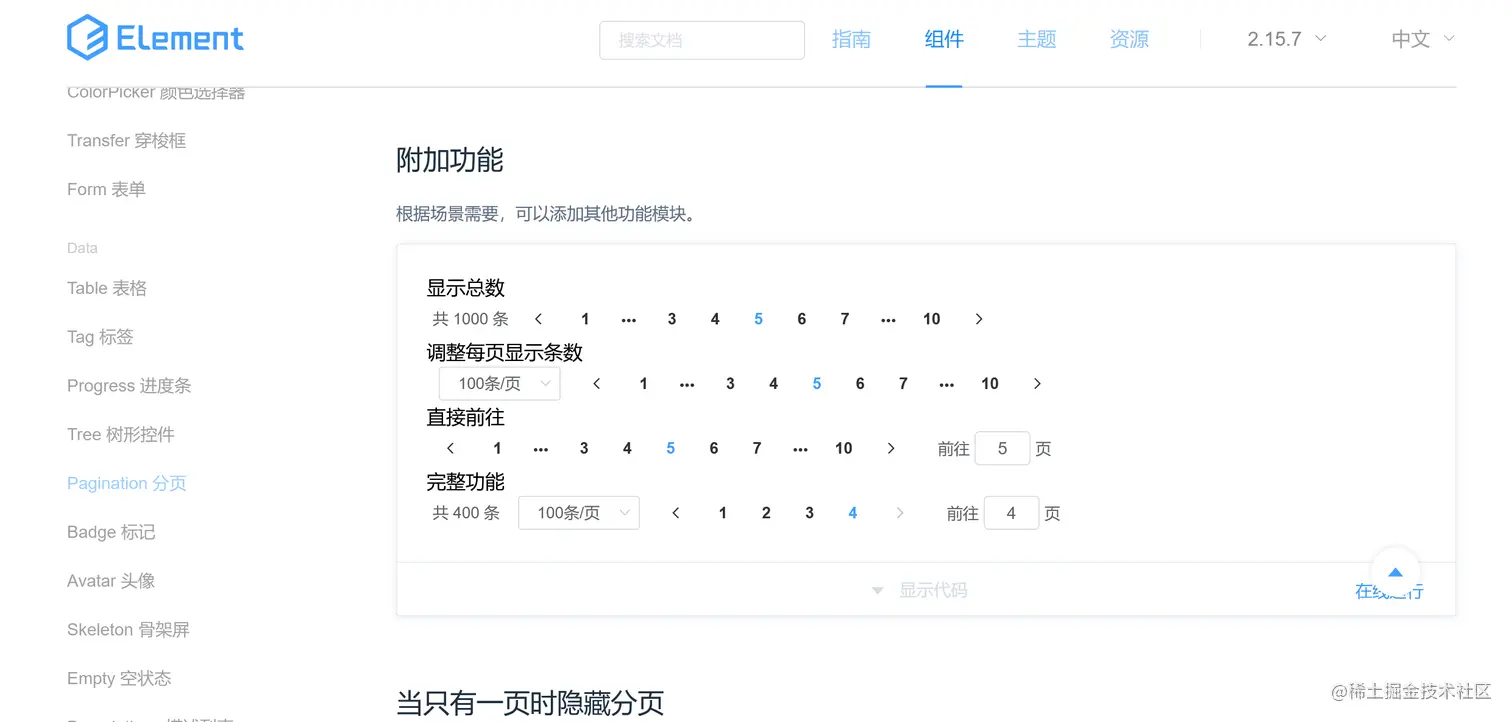Image resolution: width=1512 pixels, height=722 pixels.
Task: Click the 前往 page input in 直接前往 demo
Action: click(x=1002, y=448)
